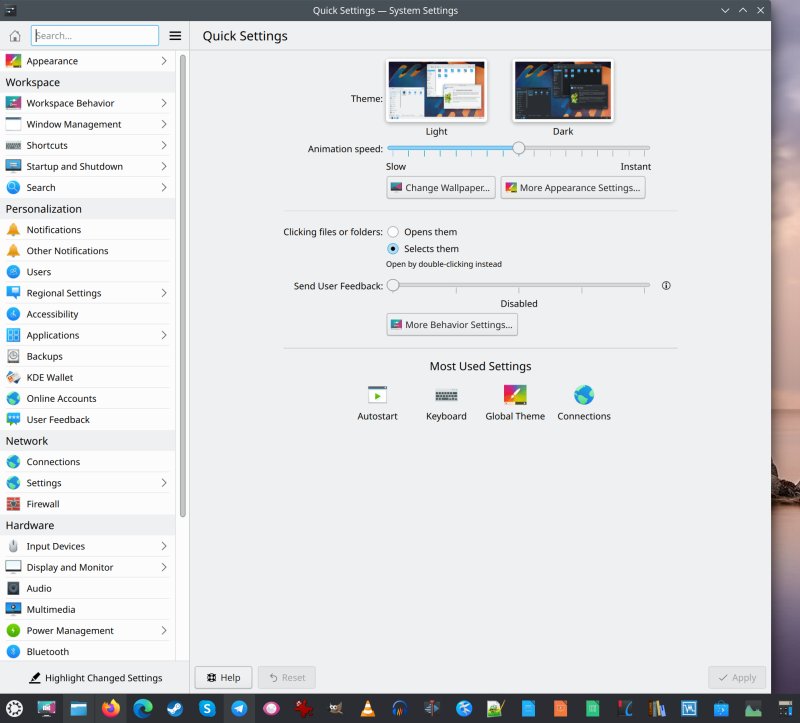Screen dimensions: 800x723
Task: Open Autostart from Most Used Settings
Action: tap(377, 401)
